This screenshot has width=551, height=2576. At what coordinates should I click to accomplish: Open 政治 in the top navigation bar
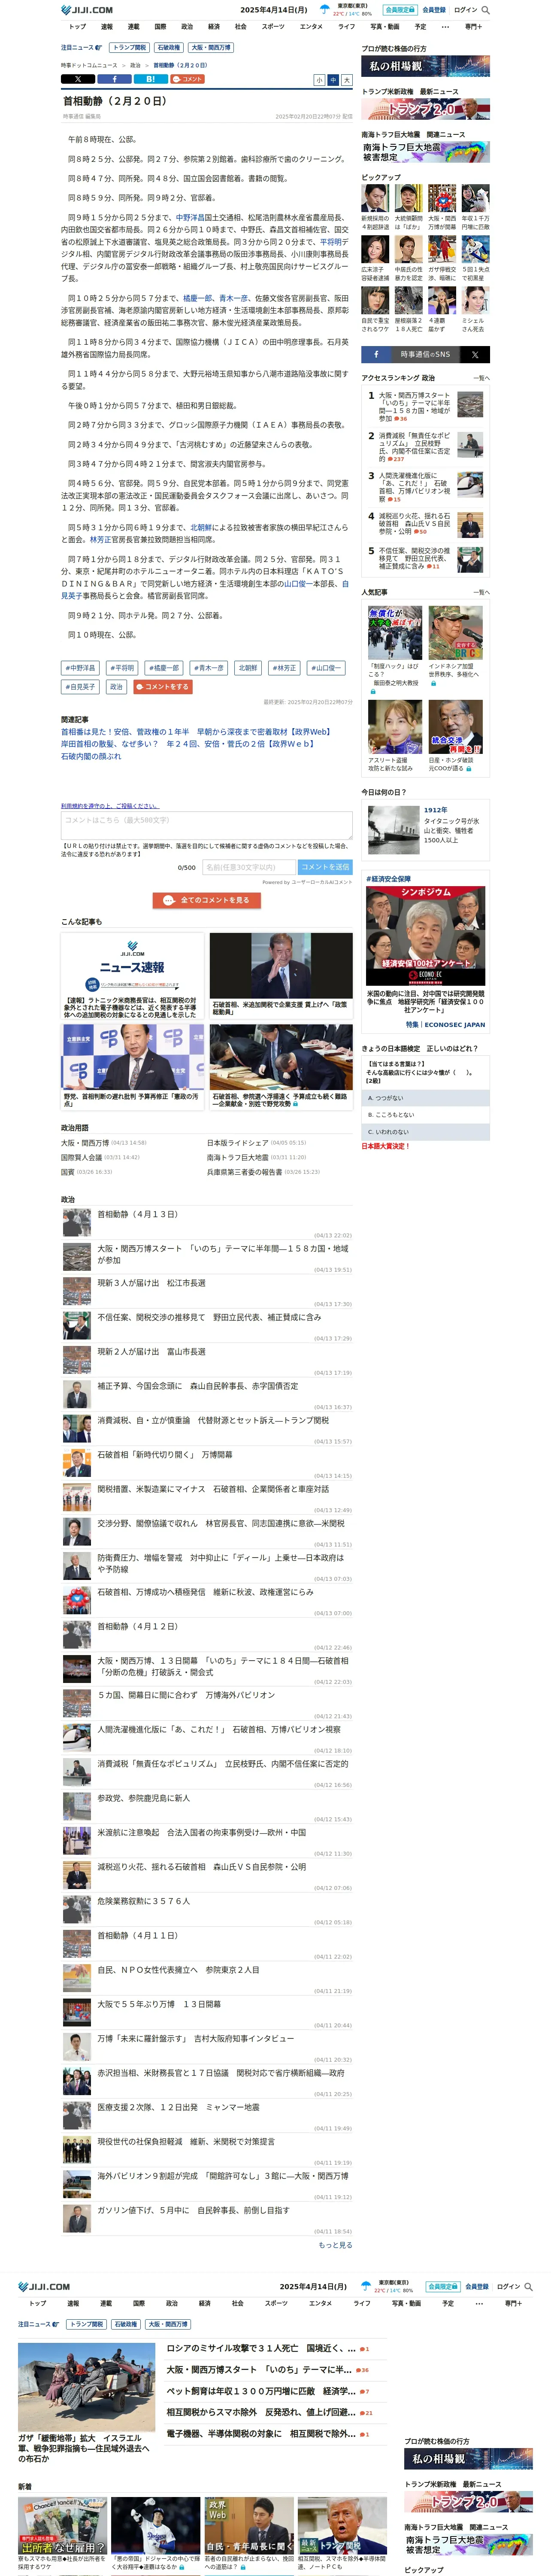187,27
